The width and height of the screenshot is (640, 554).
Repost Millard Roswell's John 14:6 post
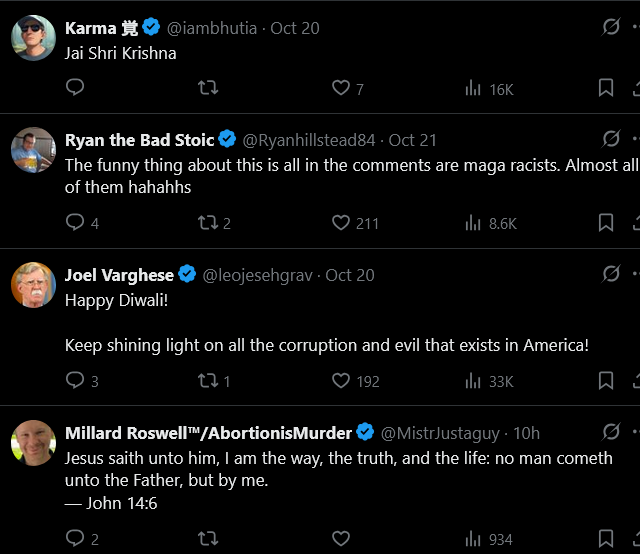208,538
